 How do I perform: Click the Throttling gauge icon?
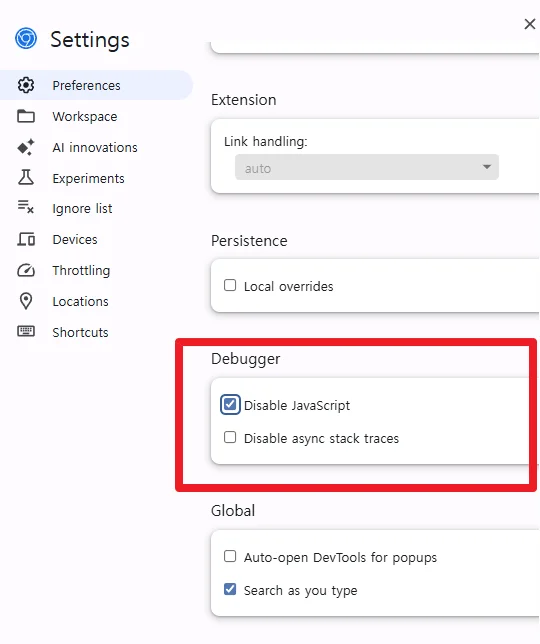tap(26, 270)
